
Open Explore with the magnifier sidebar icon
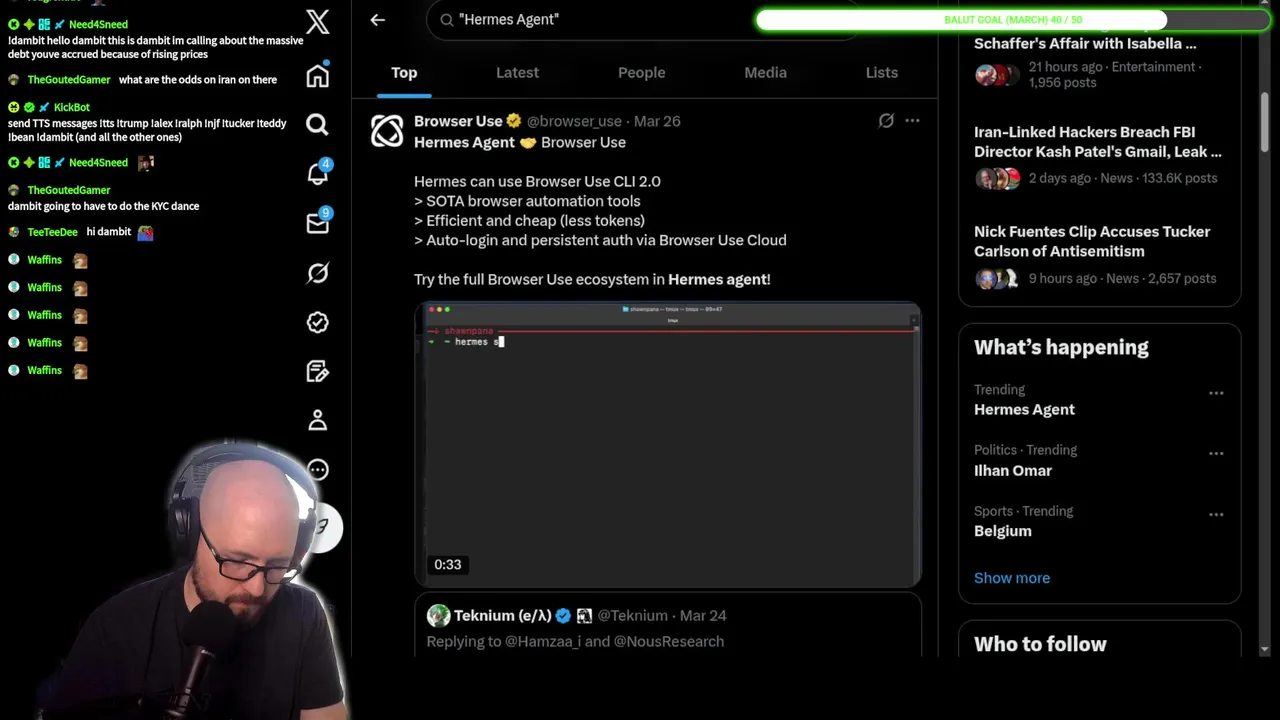(x=318, y=125)
